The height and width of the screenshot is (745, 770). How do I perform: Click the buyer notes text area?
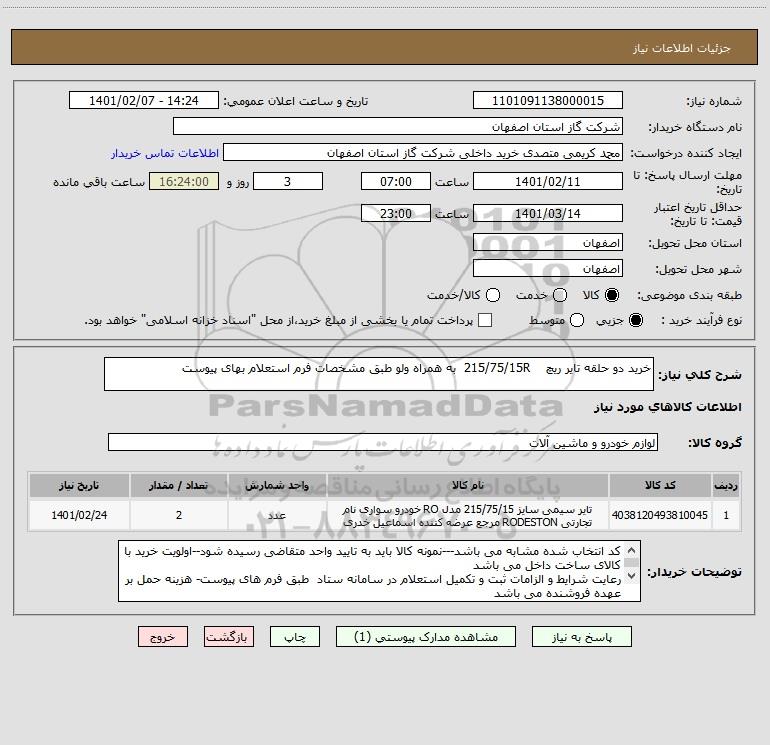379,571
